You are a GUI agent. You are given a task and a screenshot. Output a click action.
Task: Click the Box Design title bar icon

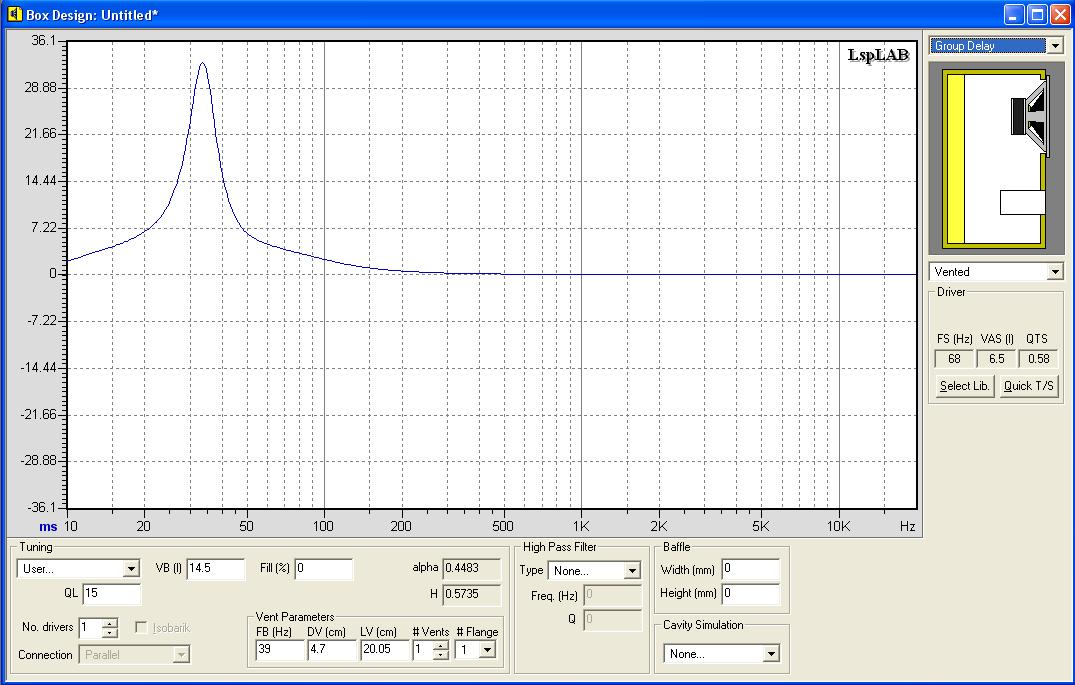pos(14,14)
